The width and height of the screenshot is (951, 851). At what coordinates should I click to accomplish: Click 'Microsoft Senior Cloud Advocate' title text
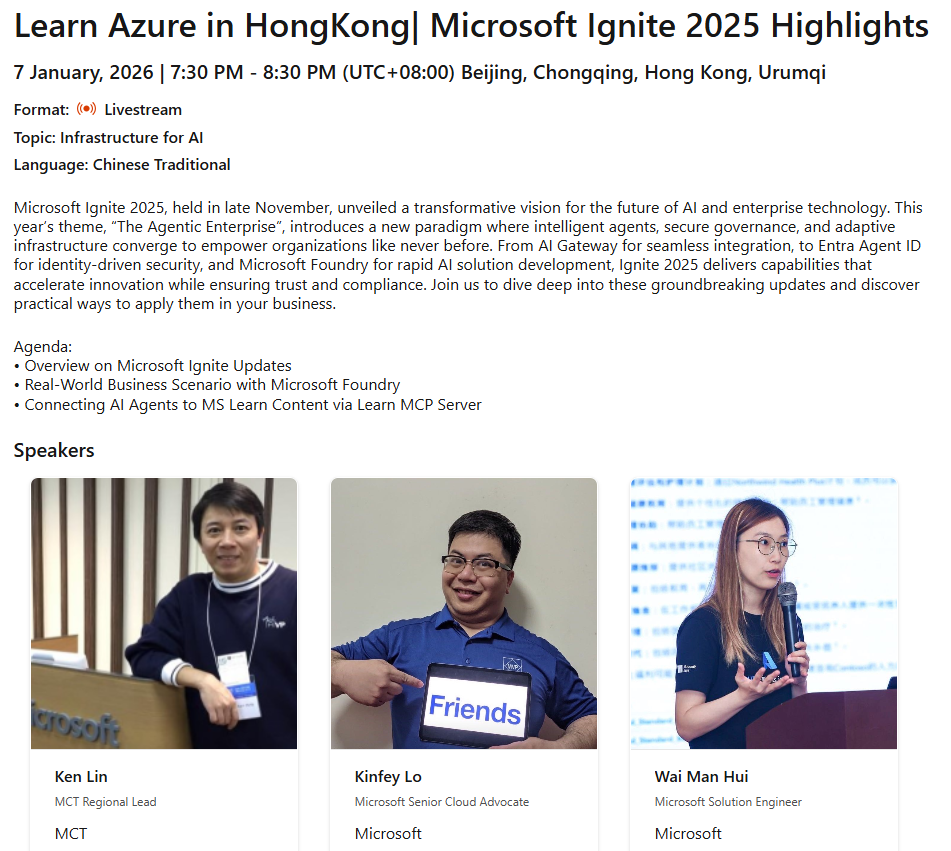(442, 802)
